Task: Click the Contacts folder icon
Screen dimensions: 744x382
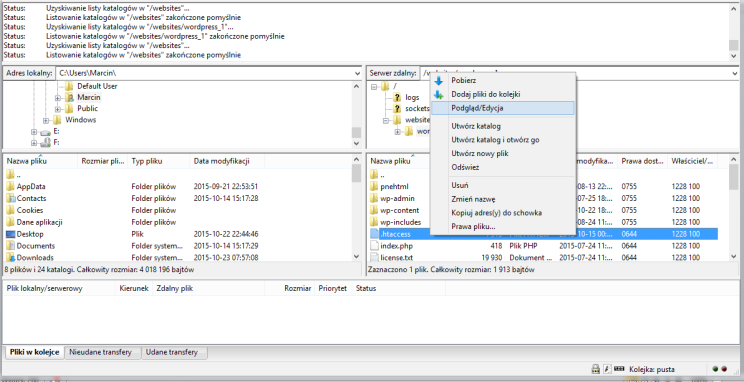Action: pos(10,198)
